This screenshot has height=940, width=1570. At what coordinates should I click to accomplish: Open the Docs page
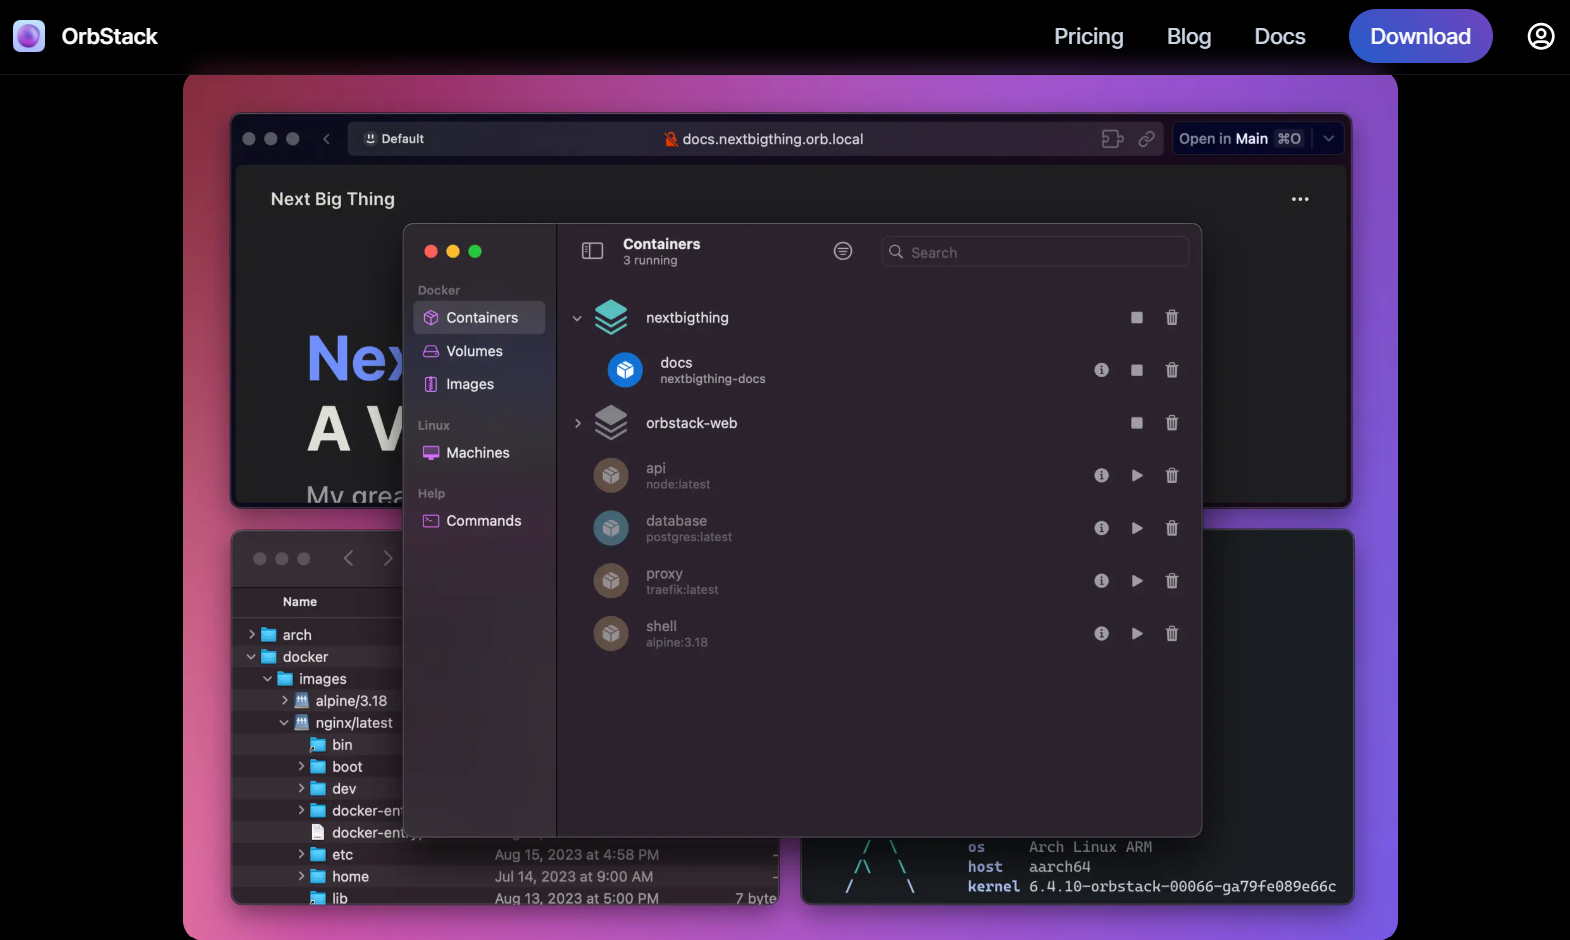[1280, 36]
